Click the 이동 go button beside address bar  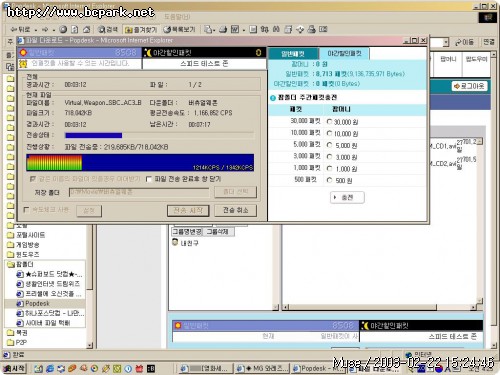pos(464,42)
